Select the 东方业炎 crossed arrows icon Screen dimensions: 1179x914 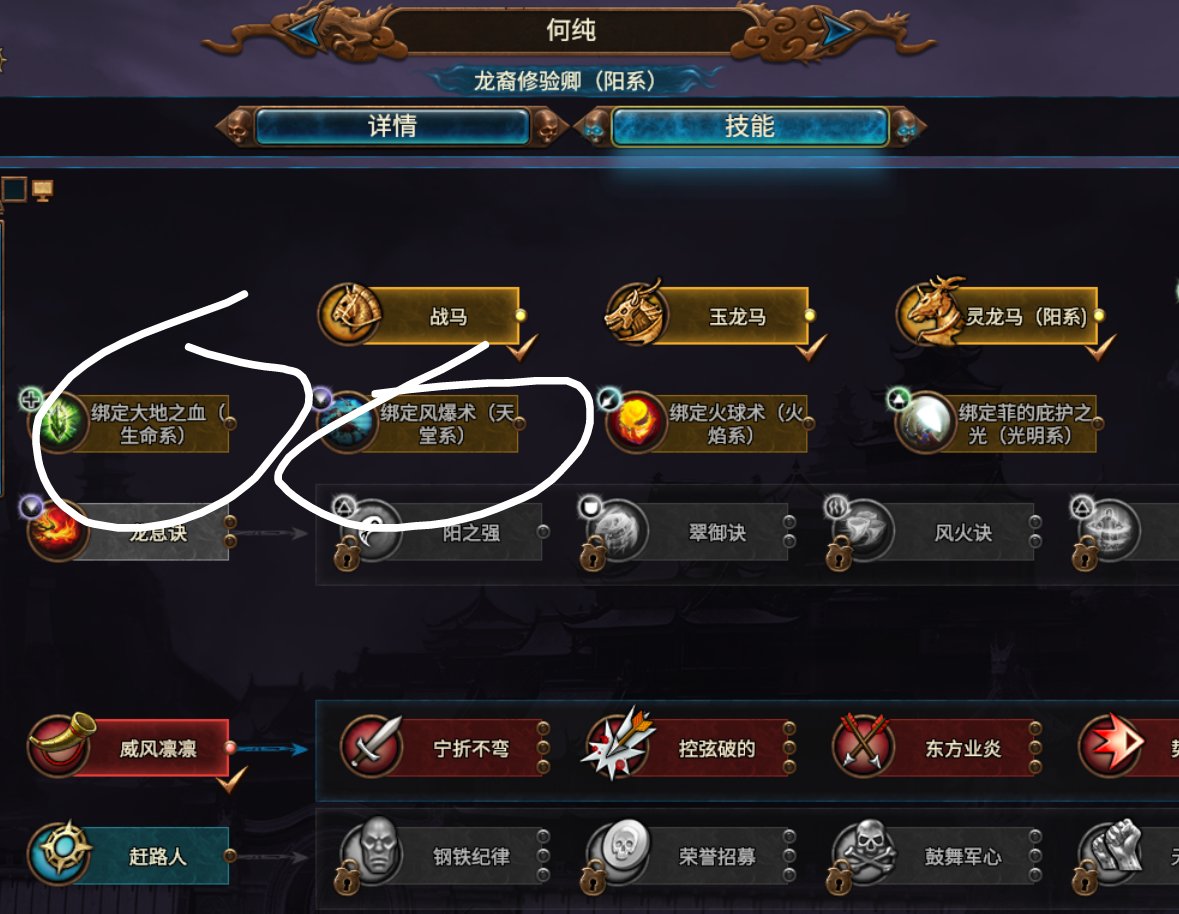coord(863,744)
